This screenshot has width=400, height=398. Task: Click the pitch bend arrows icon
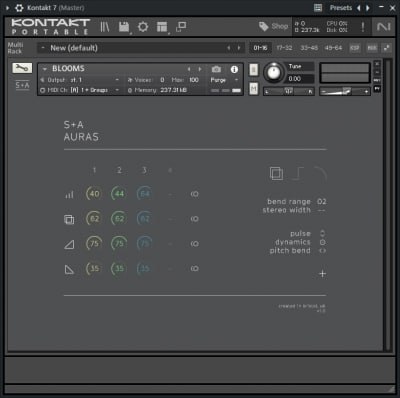click(322, 251)
